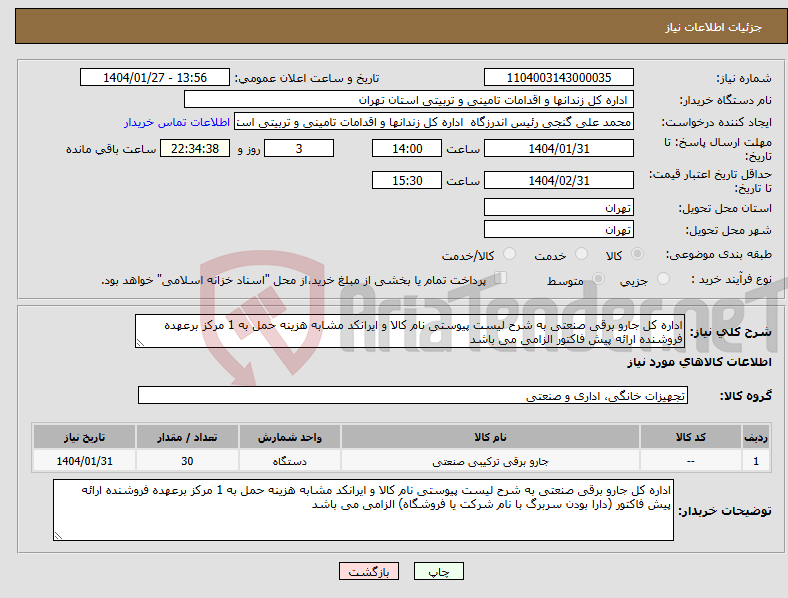Click the ردیف column header
The height and width of the screenshot is (598, 788).
(x=756, y=437)
